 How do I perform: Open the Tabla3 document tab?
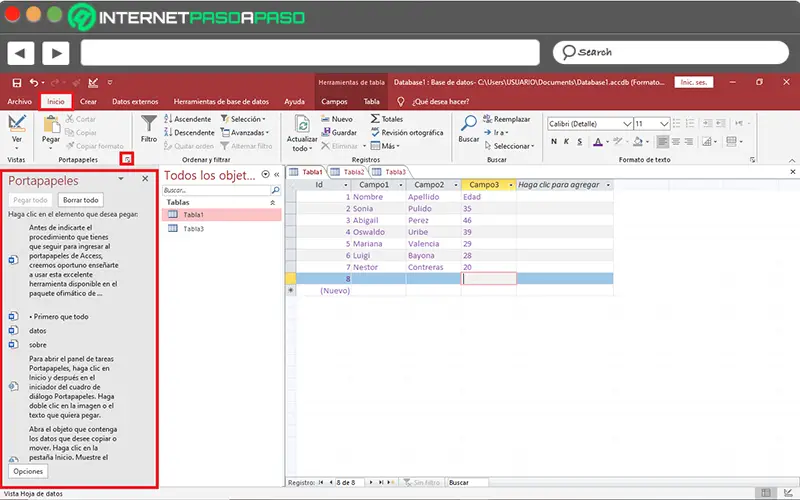390,172
